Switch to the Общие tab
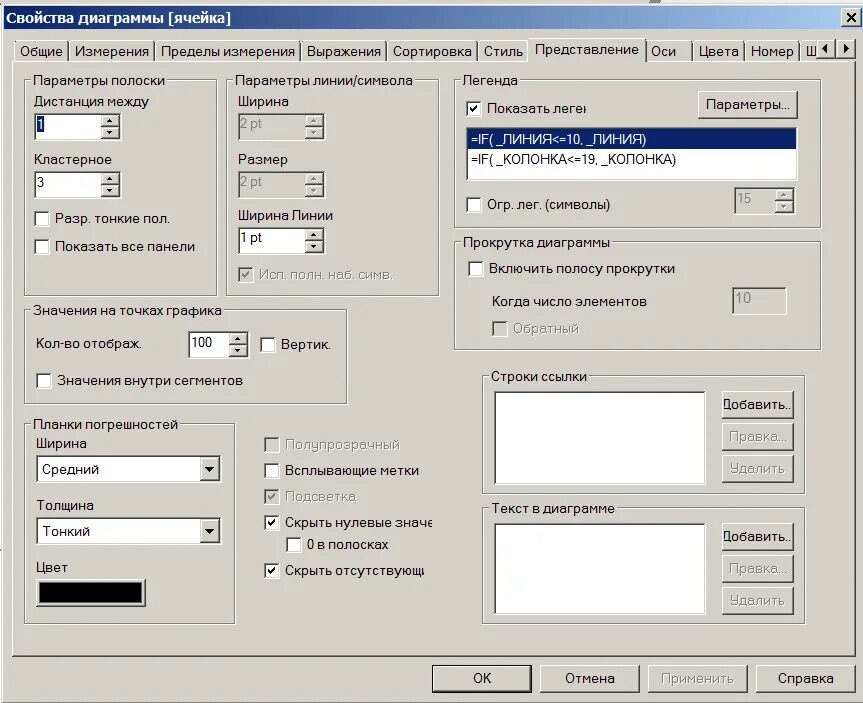863x703 pixels. click(x=41, y=51)
